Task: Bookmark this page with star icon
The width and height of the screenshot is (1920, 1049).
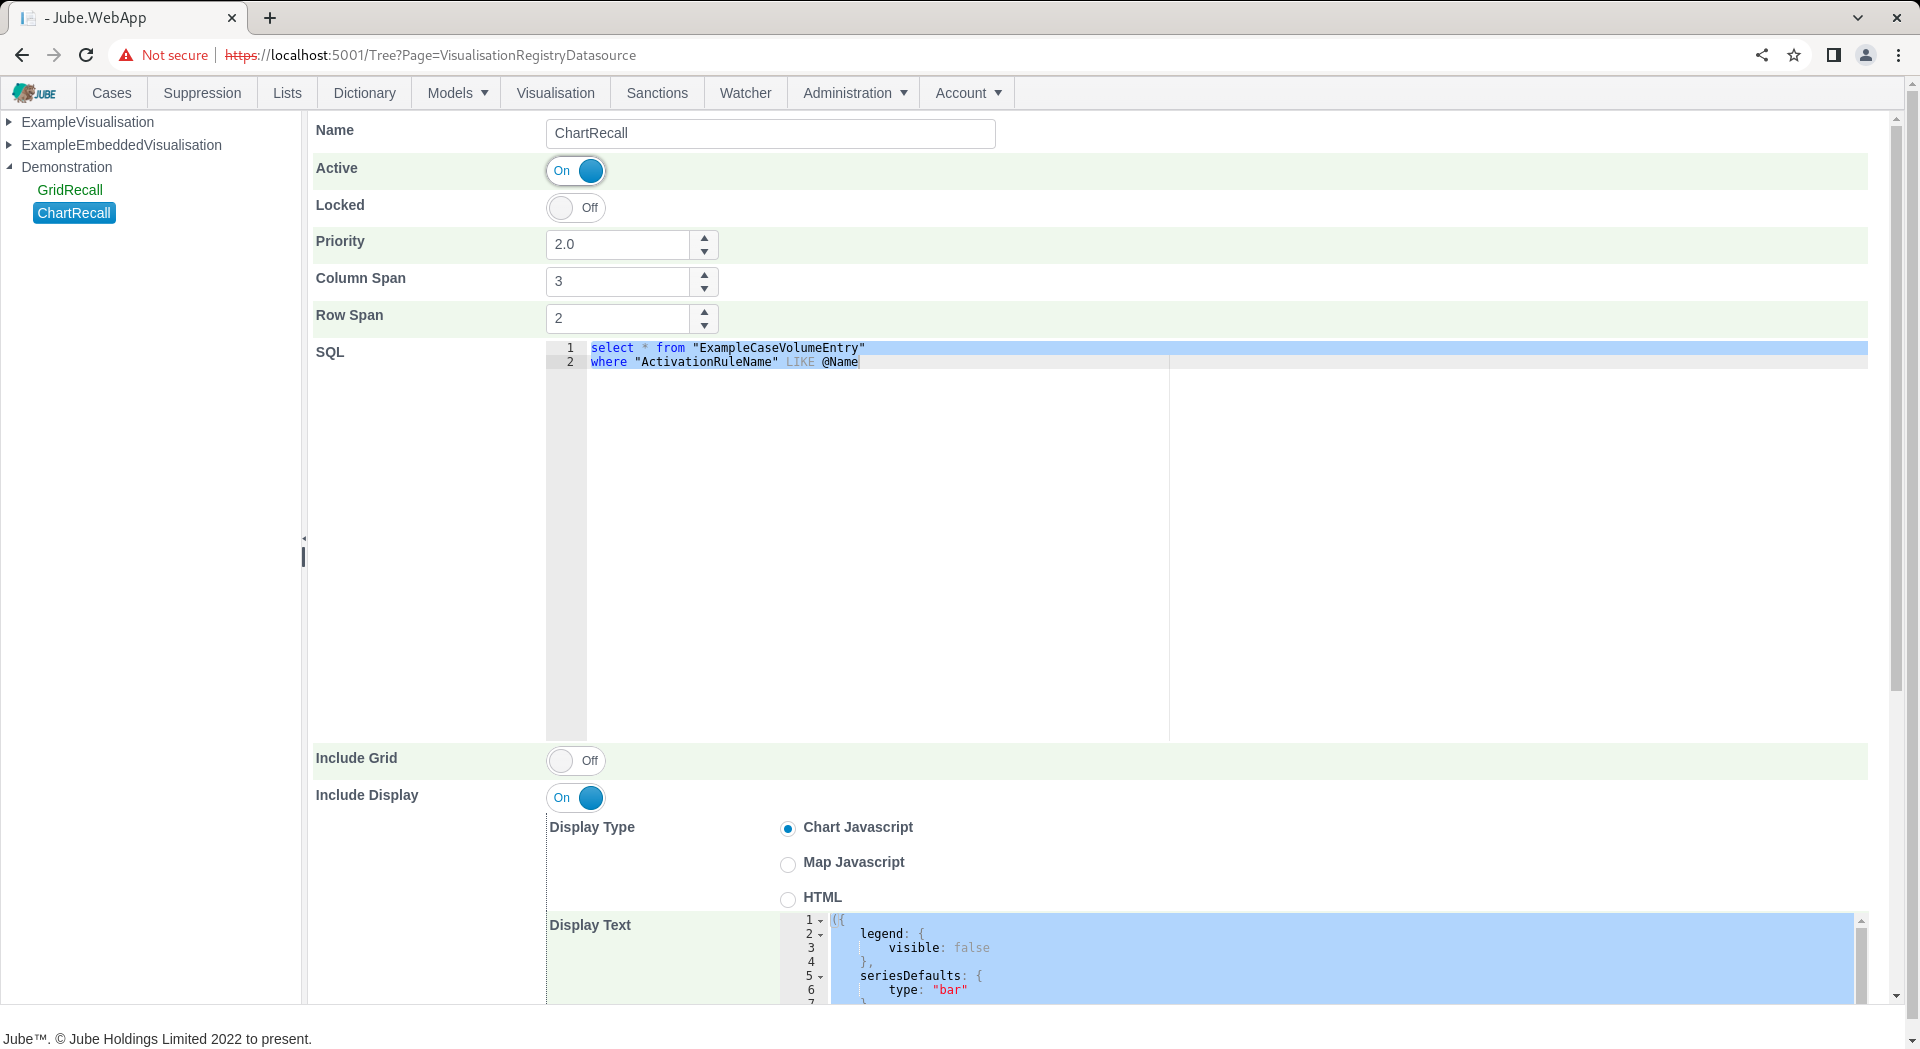Action: (x=1794, y=55)
